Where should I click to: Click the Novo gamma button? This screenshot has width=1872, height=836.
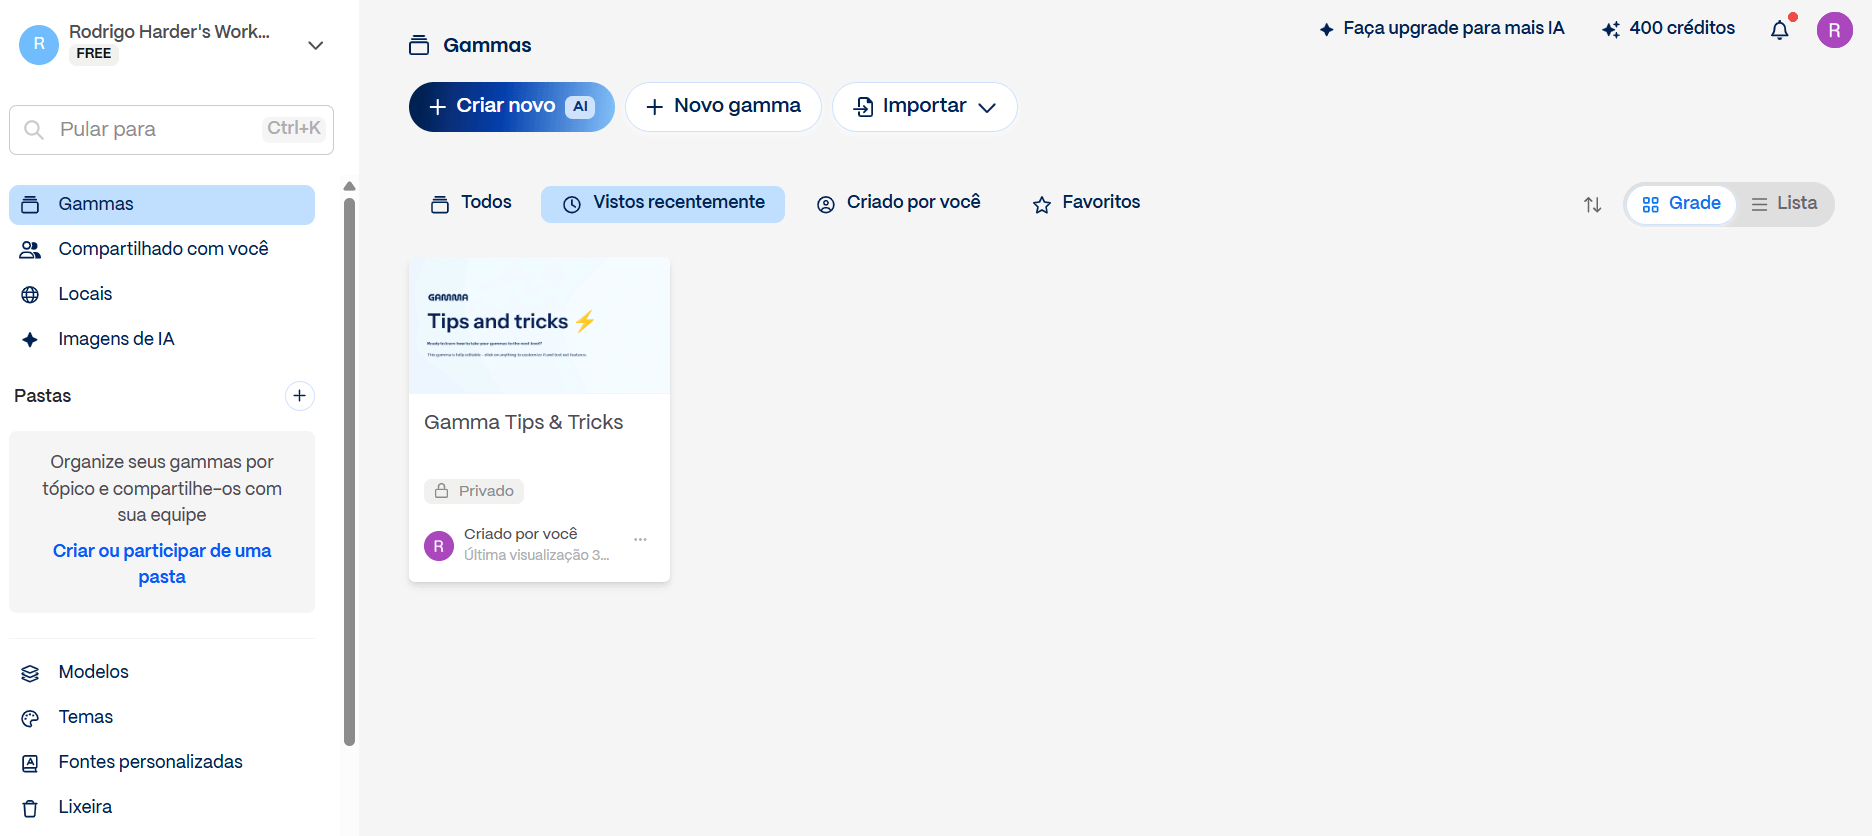pyautogui.click(x=723, y=107)
